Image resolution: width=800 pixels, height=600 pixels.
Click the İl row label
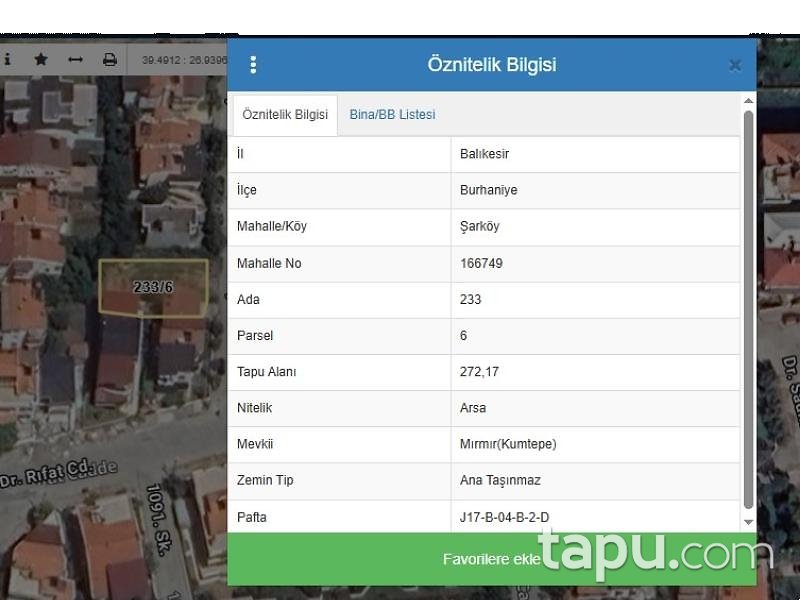(x=240, y=154)
